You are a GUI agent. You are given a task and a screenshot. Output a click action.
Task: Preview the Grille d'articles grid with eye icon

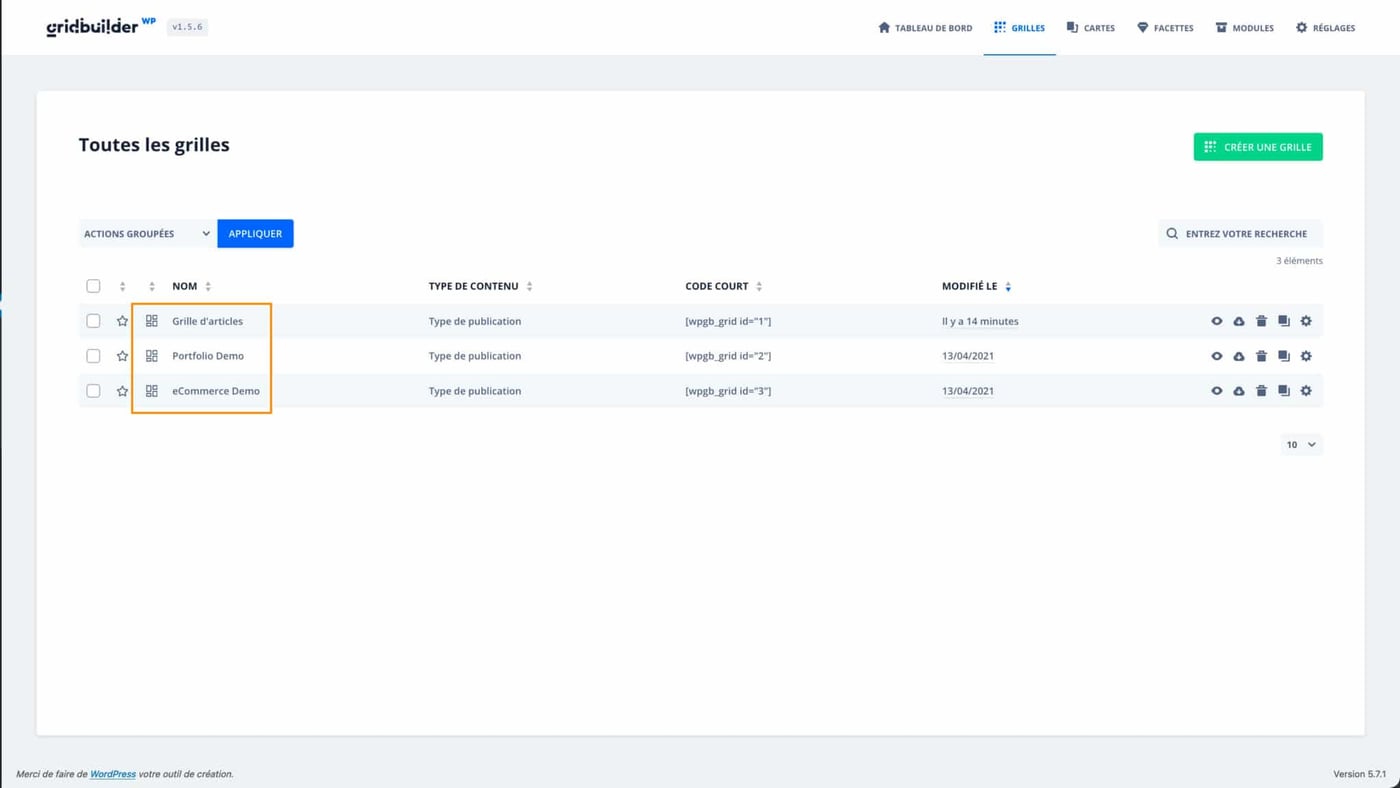click(1216, 321)
